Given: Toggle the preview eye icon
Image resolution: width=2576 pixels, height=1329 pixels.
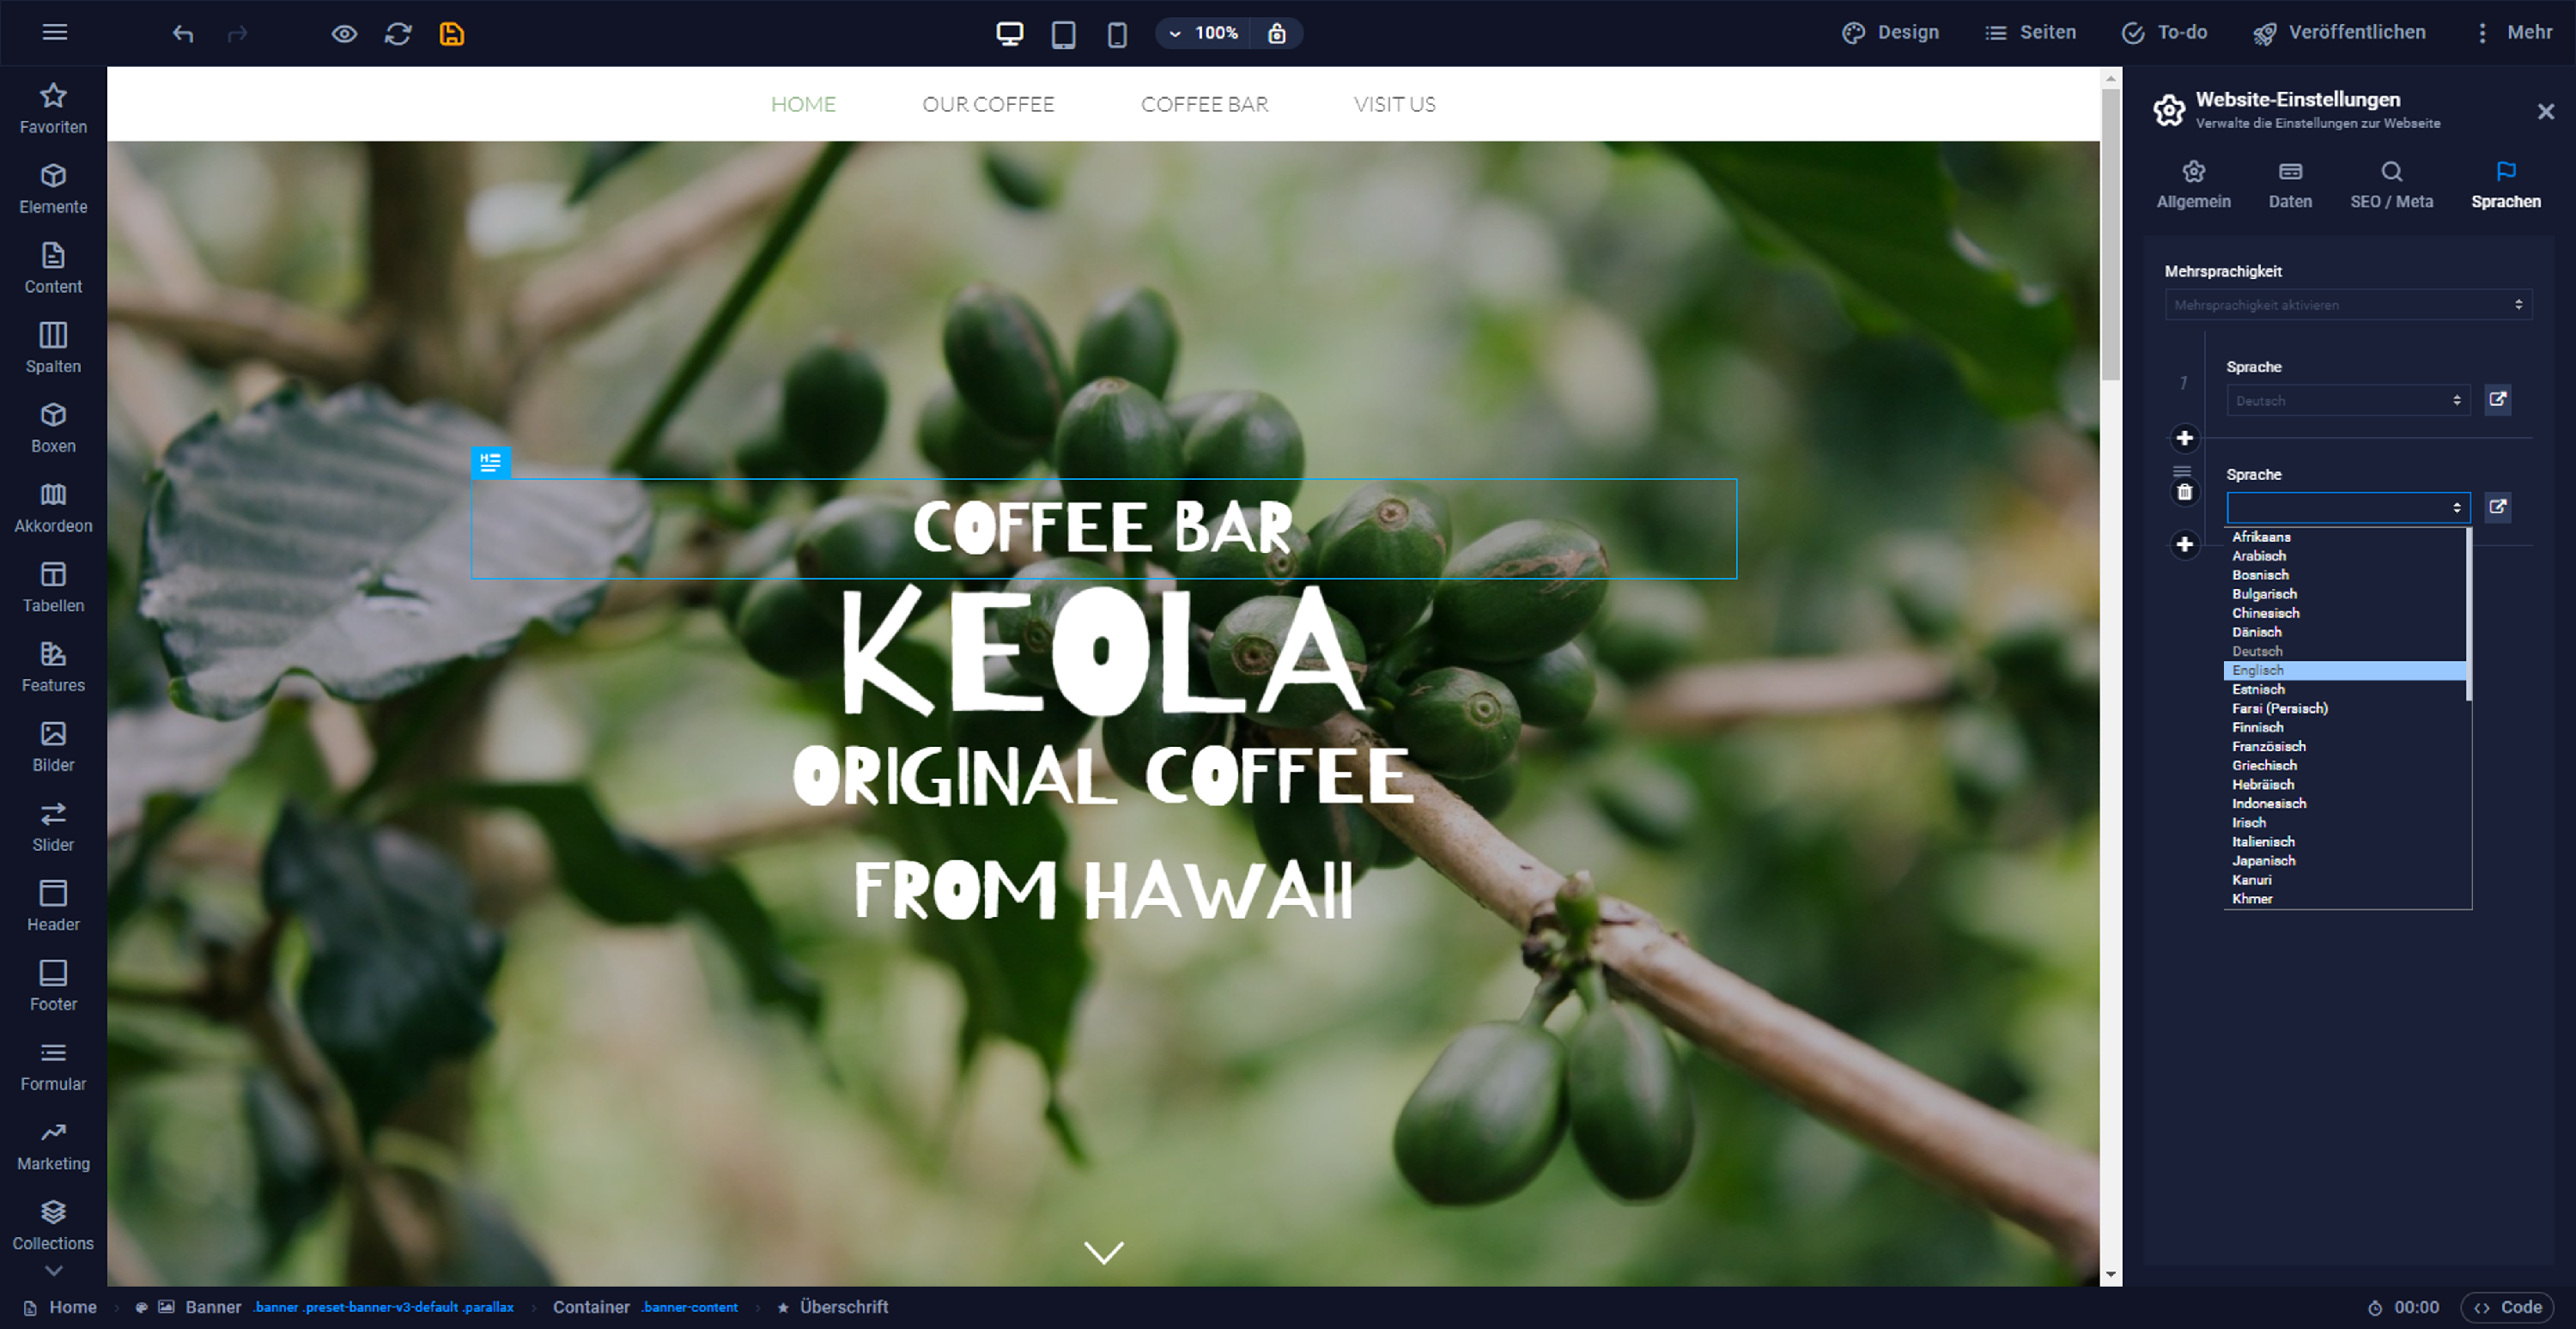Looking at the screenshot, I should coord(344,33).
